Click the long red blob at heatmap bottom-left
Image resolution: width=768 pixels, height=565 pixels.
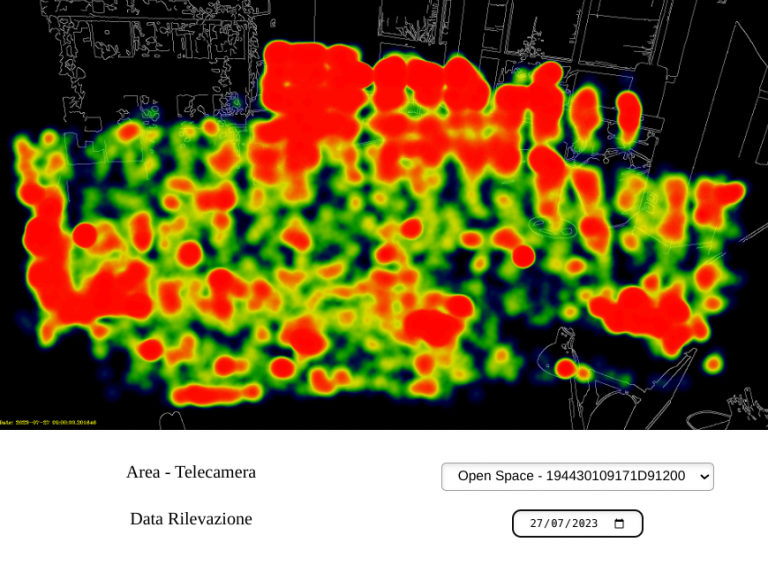215,394
